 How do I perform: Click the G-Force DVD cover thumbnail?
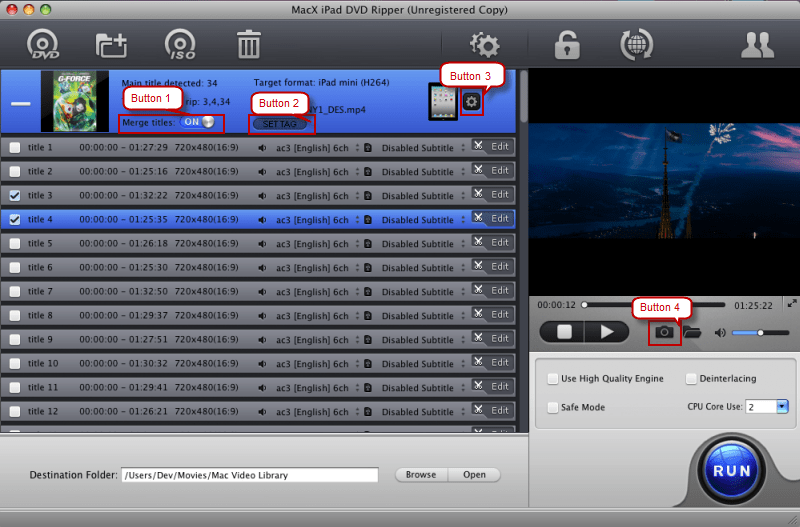pos(74,101)
